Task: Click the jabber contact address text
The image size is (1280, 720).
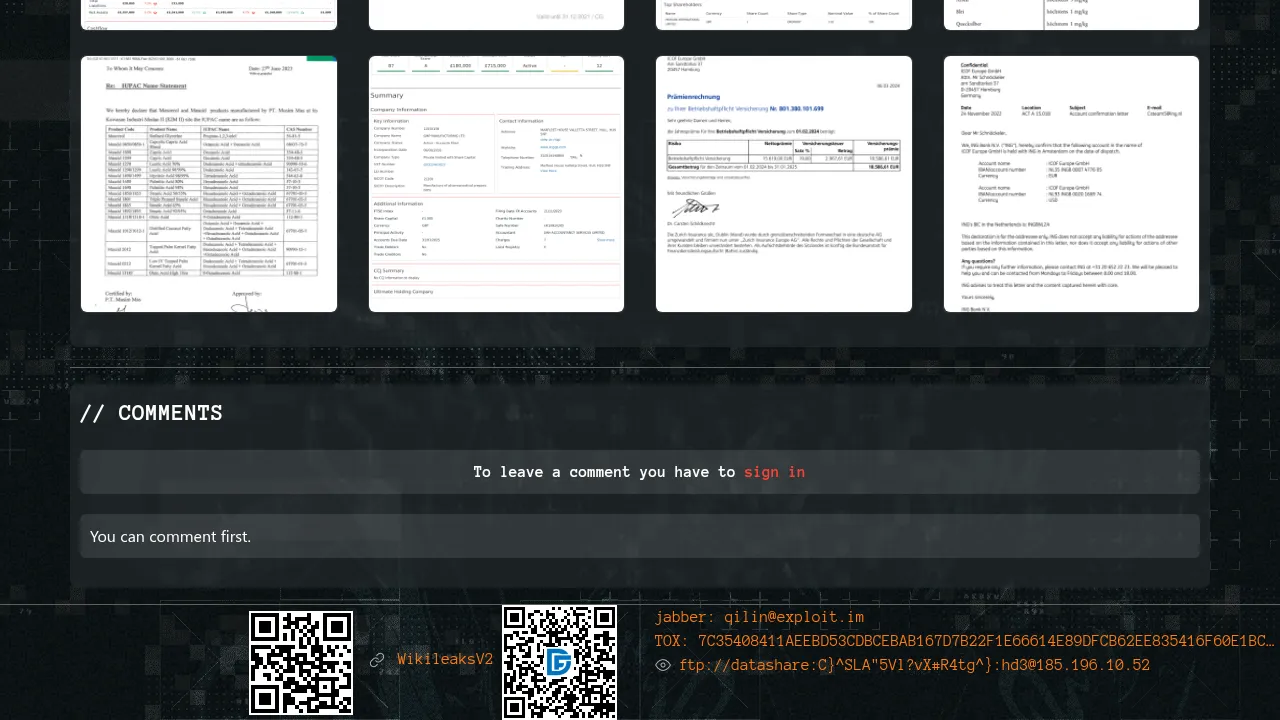Action: tap(759, 617)
